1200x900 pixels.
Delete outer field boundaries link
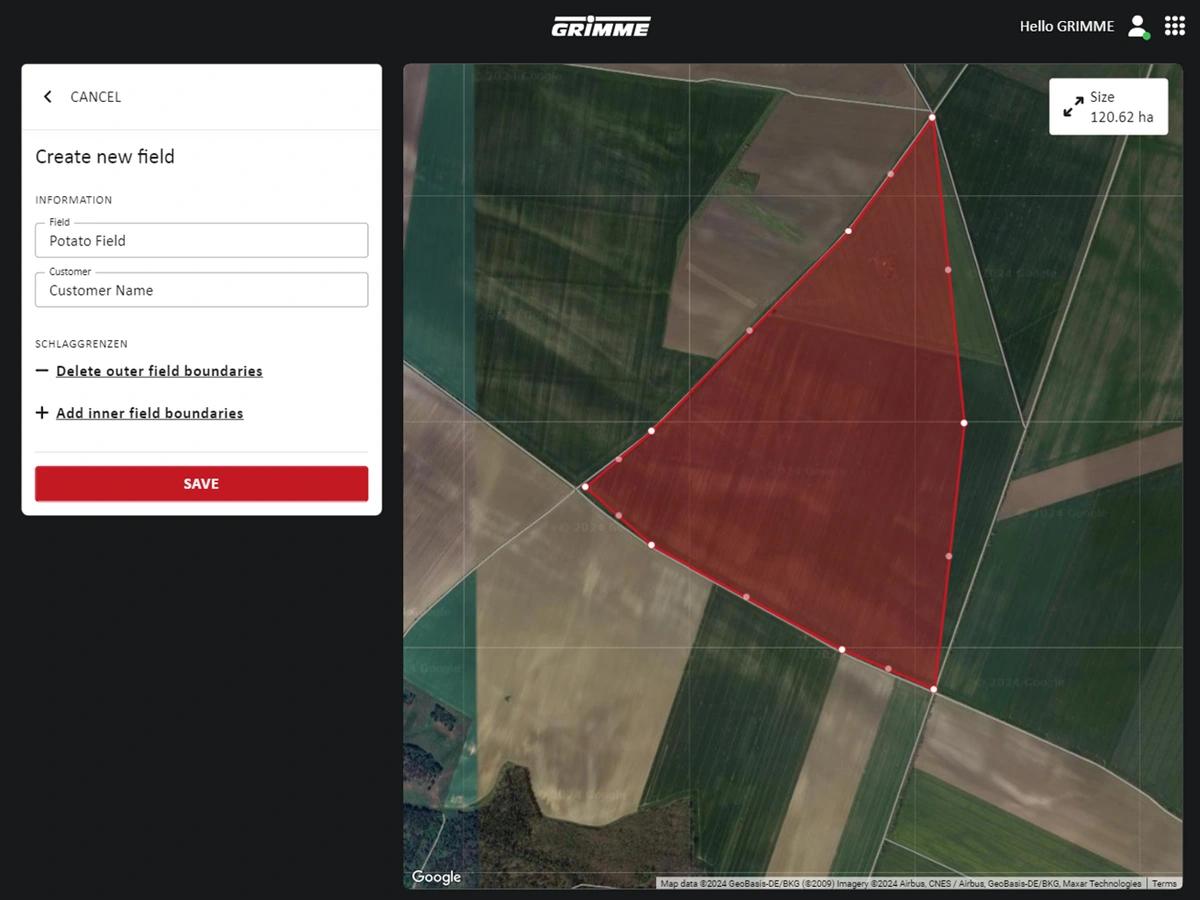[x=159, y=371]
